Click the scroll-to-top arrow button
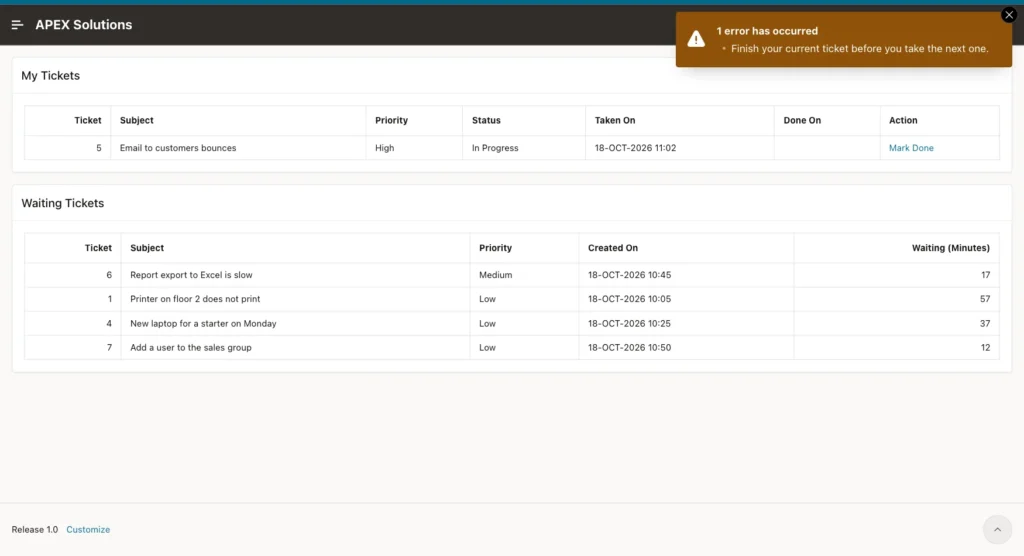Screen dimensions: 1024x556 tap(997, 529)
